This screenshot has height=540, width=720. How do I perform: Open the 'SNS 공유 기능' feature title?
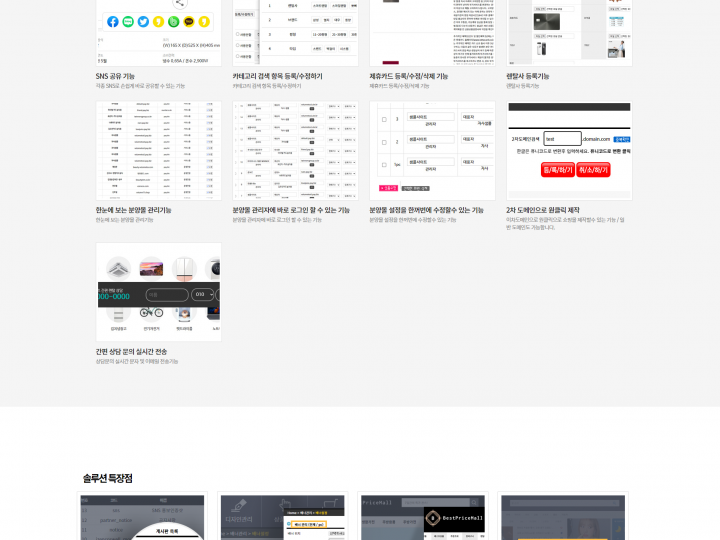point(115,76)
